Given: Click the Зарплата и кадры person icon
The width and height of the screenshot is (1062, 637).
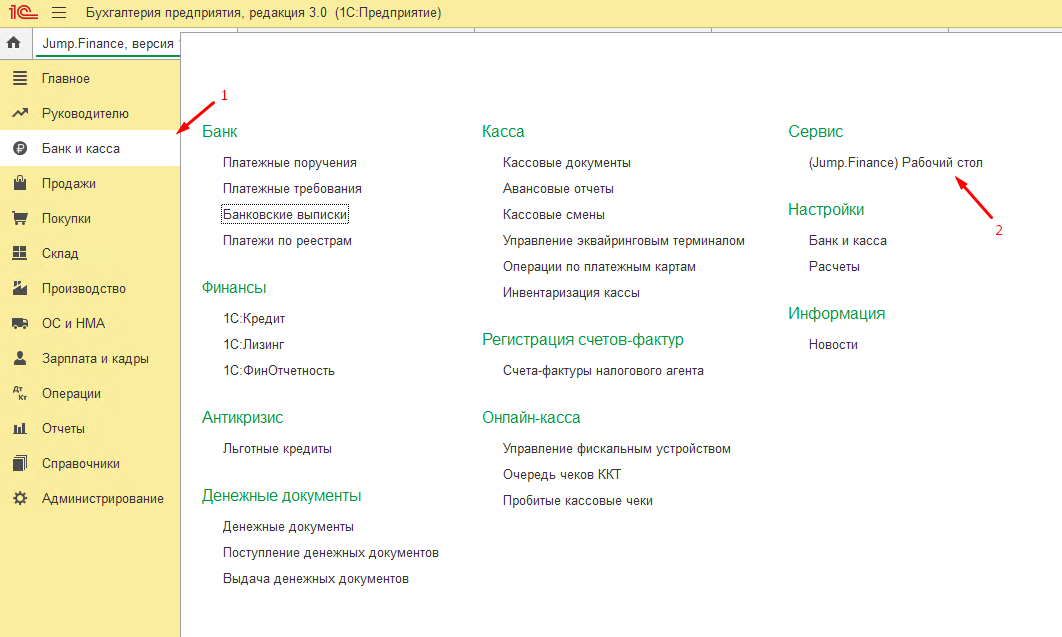Looking at the screenshot, I should (19, 359).
